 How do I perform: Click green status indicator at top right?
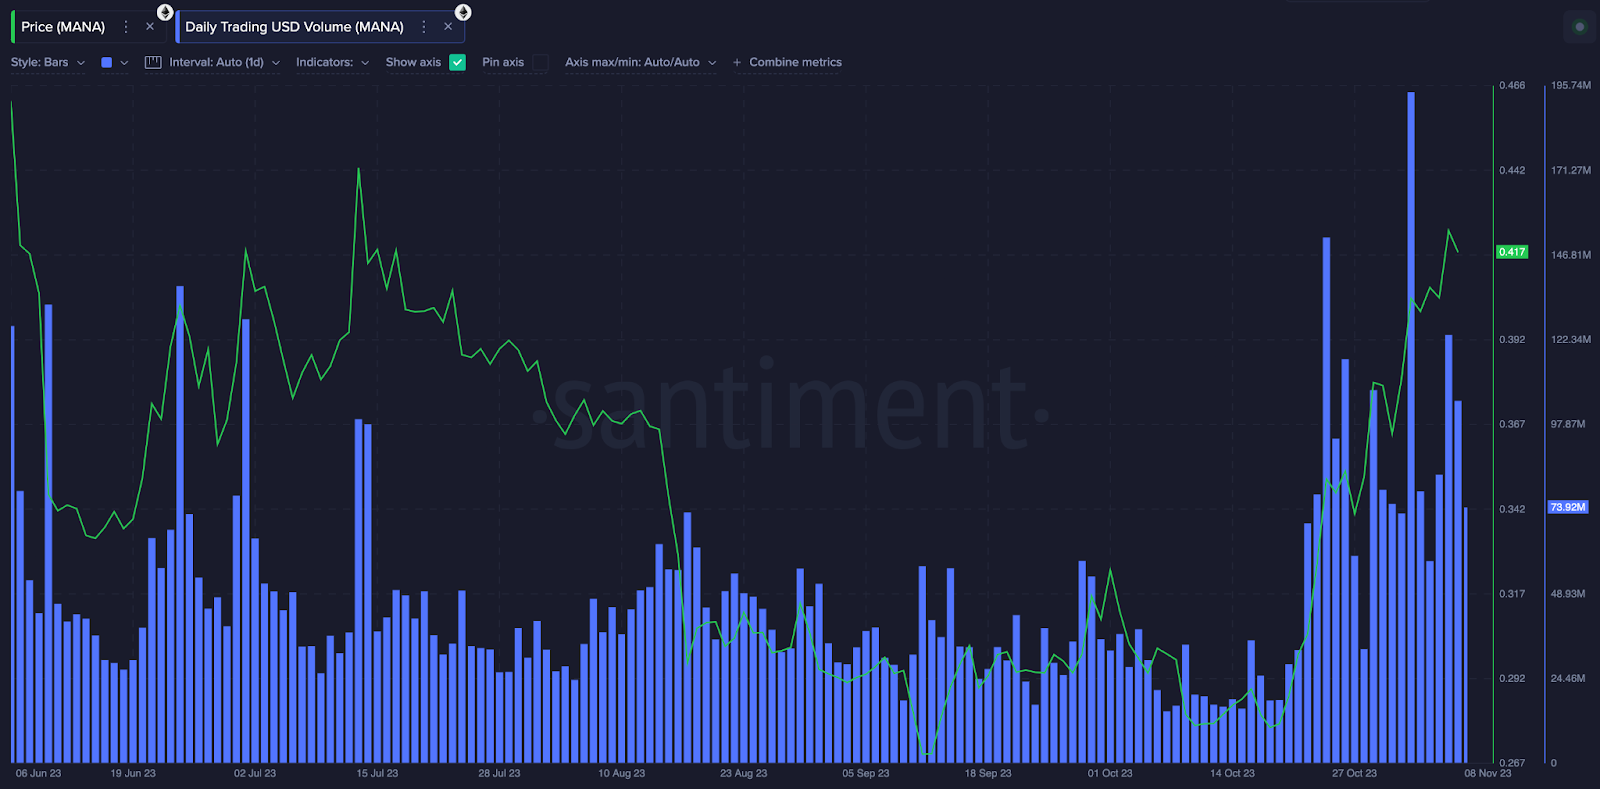click(x=1580, y=27)
